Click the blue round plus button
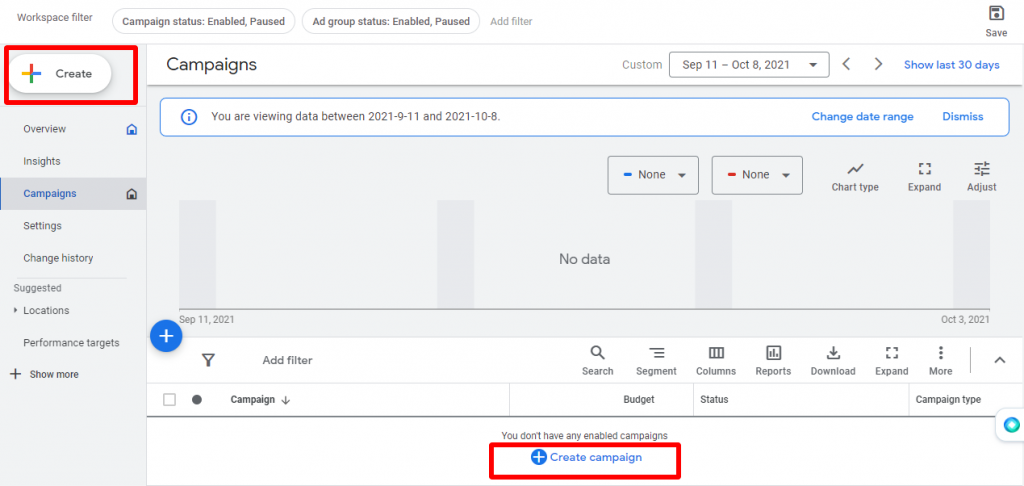 pos(166,336)
